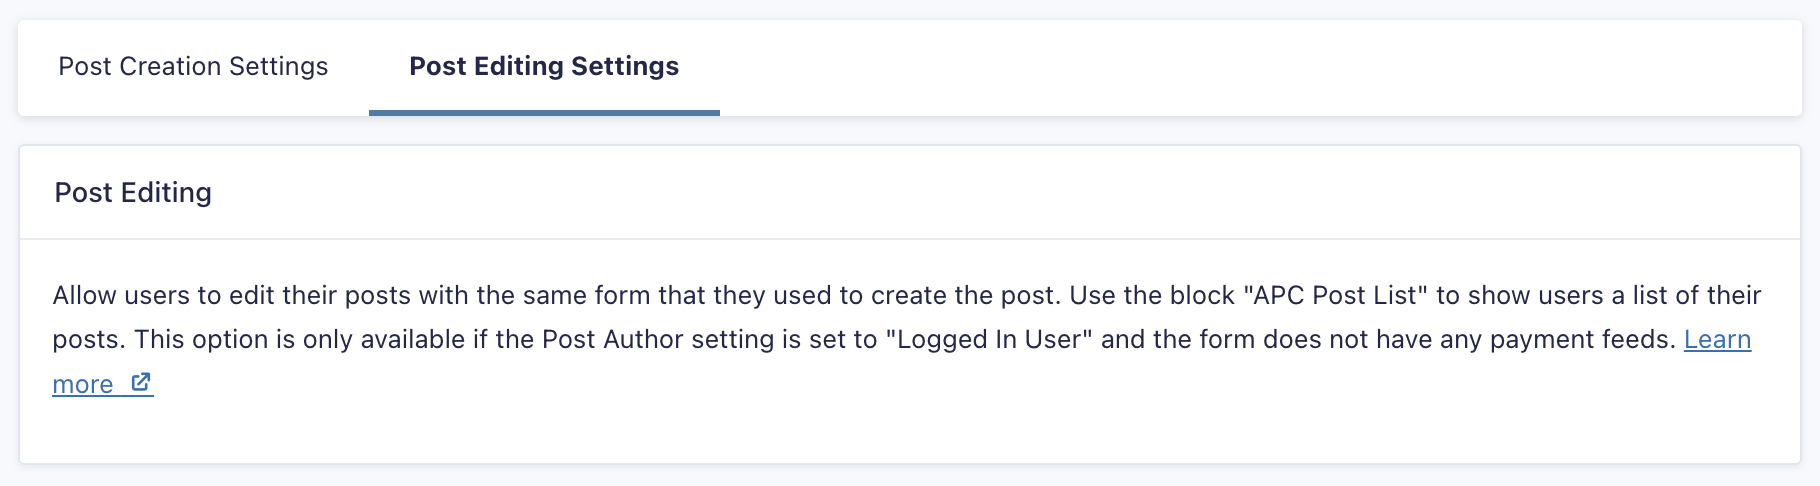Select the Post Editing Settings tab
This screenshot has width=1820, height=486.
[x=544, y=66]
